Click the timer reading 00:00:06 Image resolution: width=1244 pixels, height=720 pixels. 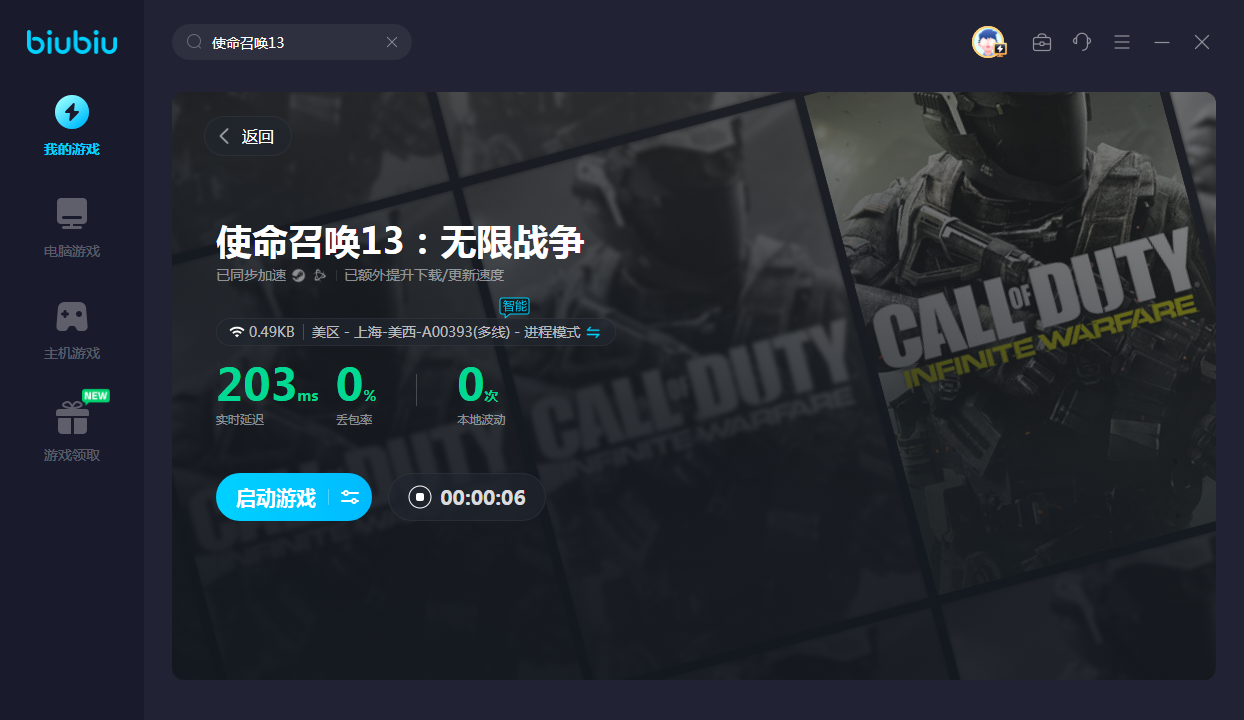[x=483, y=498]
